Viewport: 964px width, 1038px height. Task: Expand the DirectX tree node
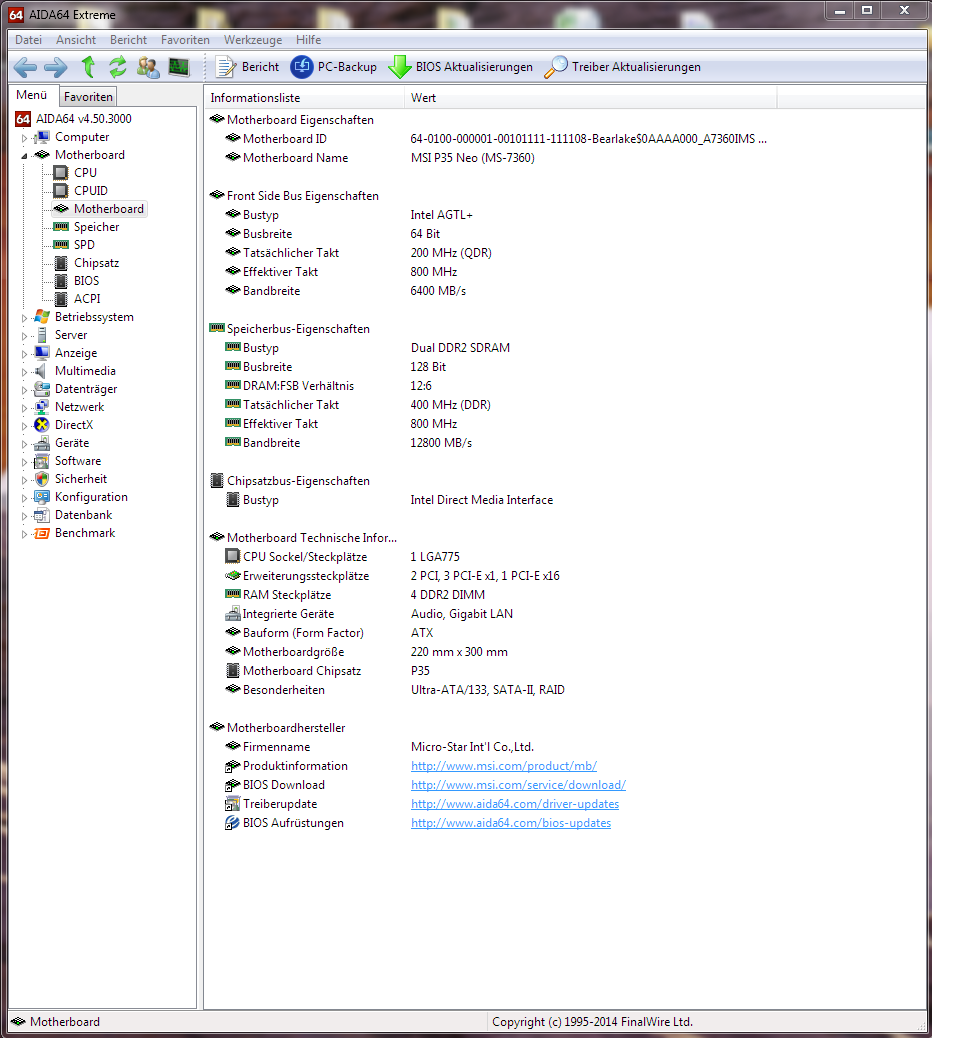click(x=24, y=426)
